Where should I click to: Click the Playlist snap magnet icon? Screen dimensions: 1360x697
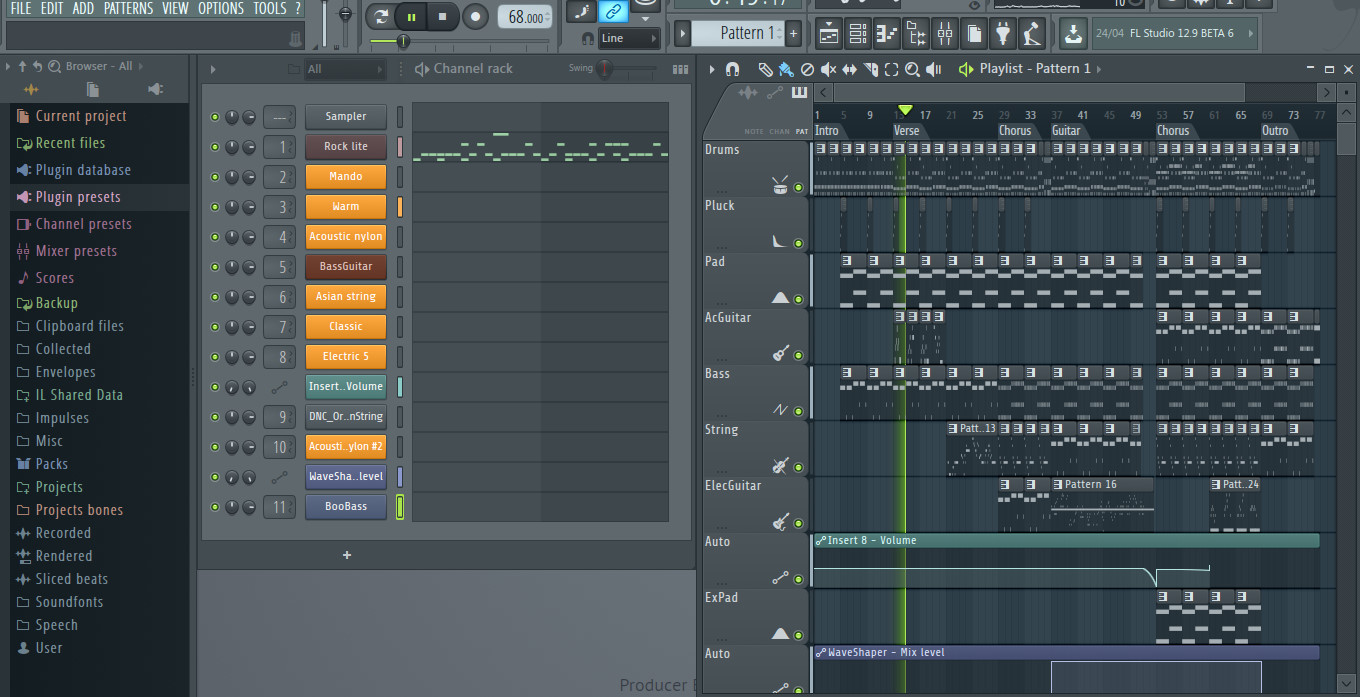click(x=732, y=69)
